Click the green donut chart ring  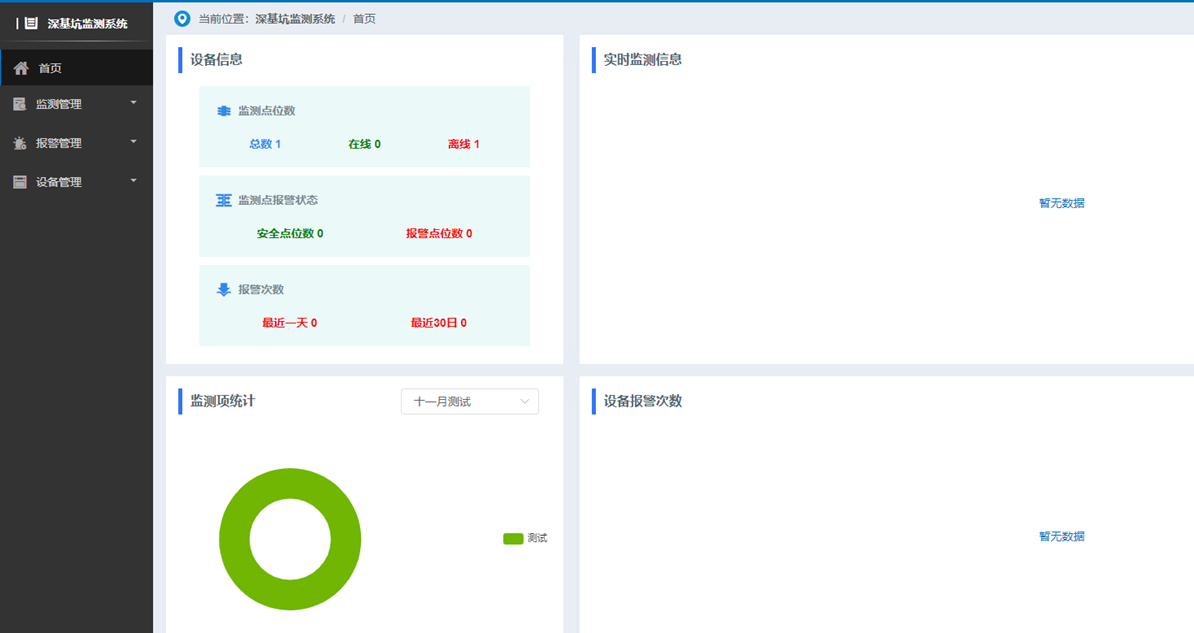tap(234, 539)
